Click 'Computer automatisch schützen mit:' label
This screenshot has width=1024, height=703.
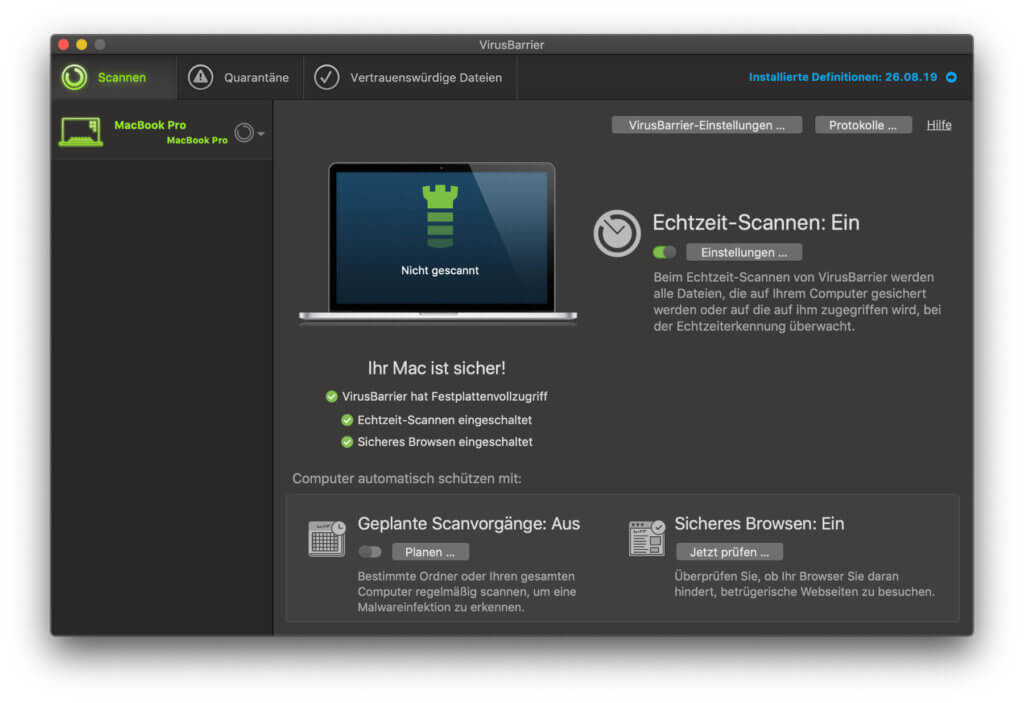(x=406, y=479)
